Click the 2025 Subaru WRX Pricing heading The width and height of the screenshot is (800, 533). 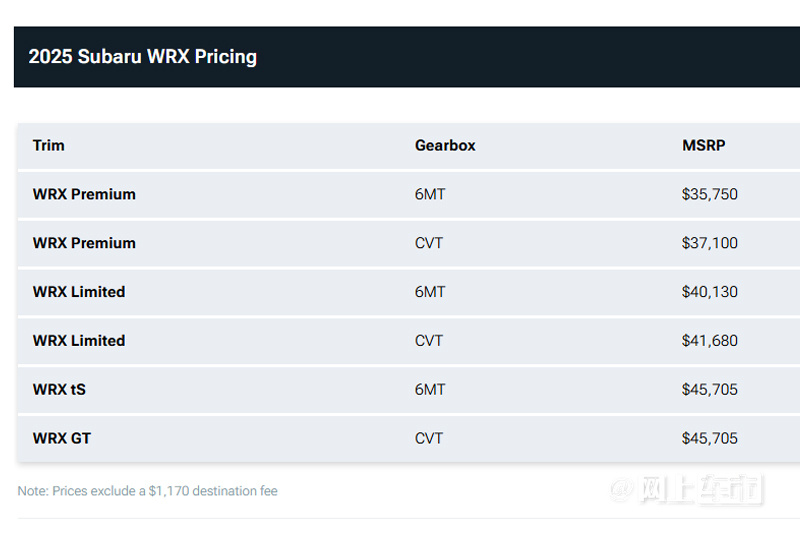[x=142, y=57]
